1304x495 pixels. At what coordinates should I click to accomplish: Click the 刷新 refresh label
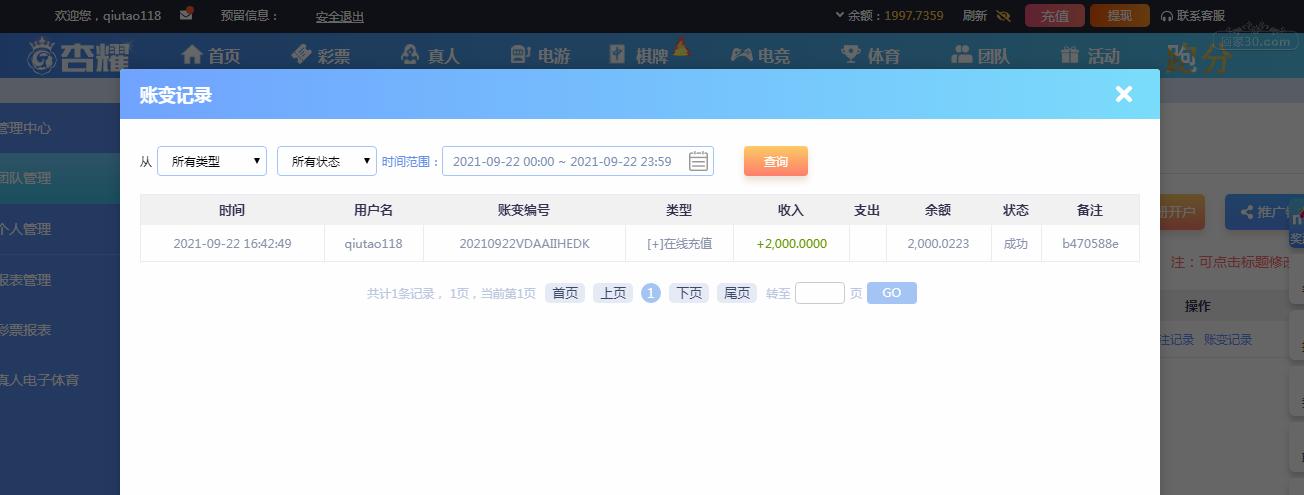(974, 16)
